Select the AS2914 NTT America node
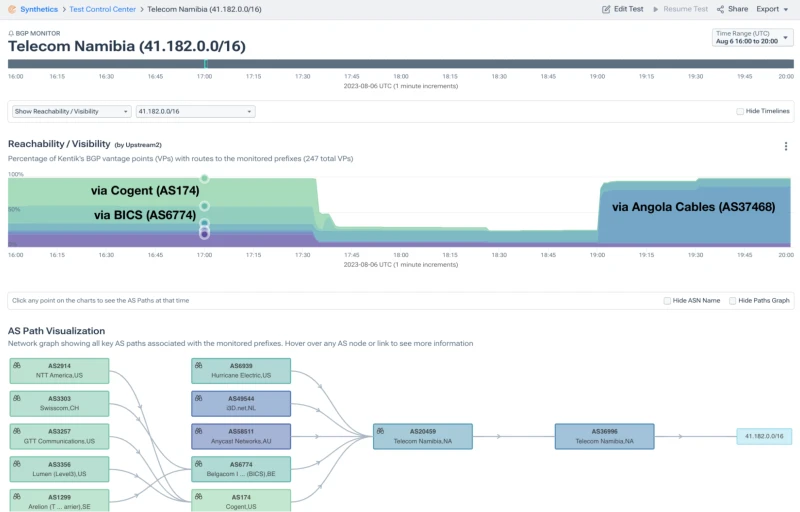The image size is (800, 512). pyautogui.click(x=59, y=371)
